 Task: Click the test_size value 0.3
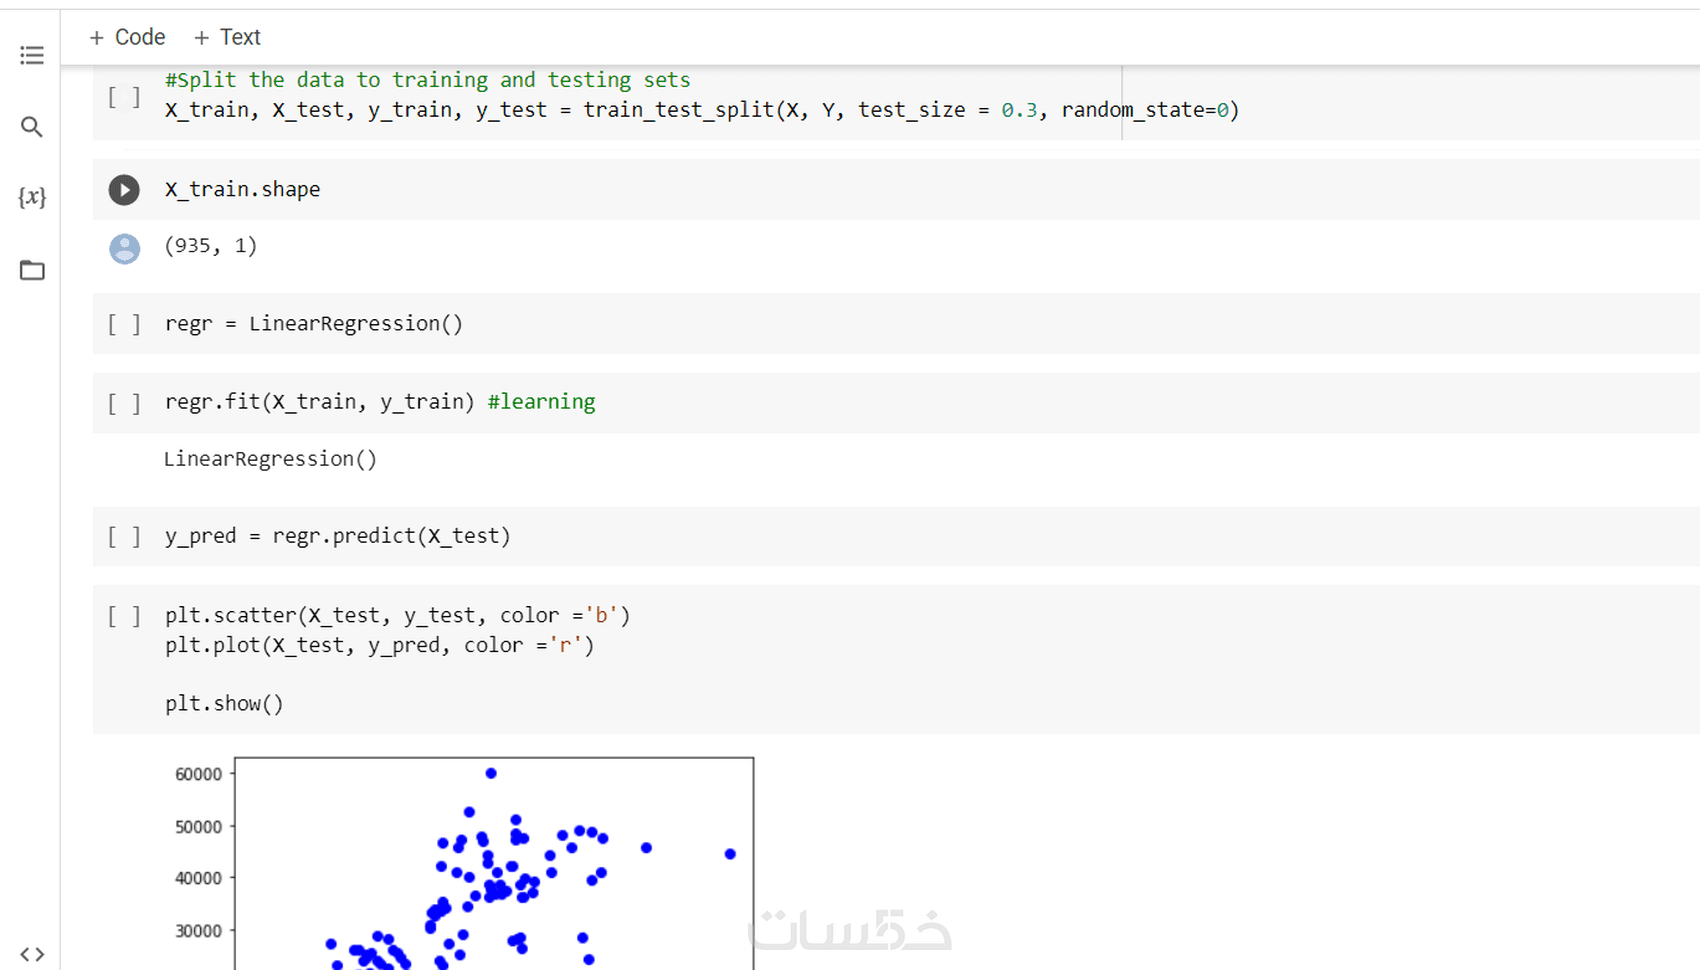tap(1019, 110)
